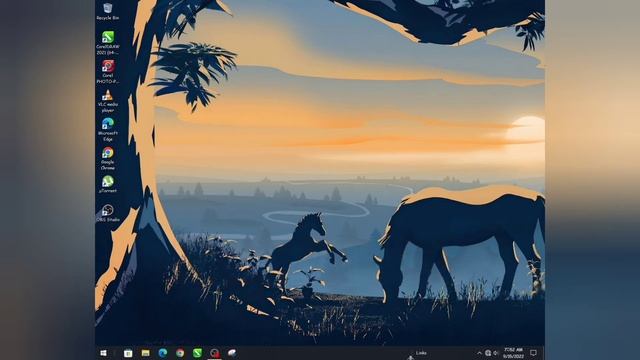The image size is (640, 360).
Task: Open File Explorer from the taskbar
Action: coord(145,353)
